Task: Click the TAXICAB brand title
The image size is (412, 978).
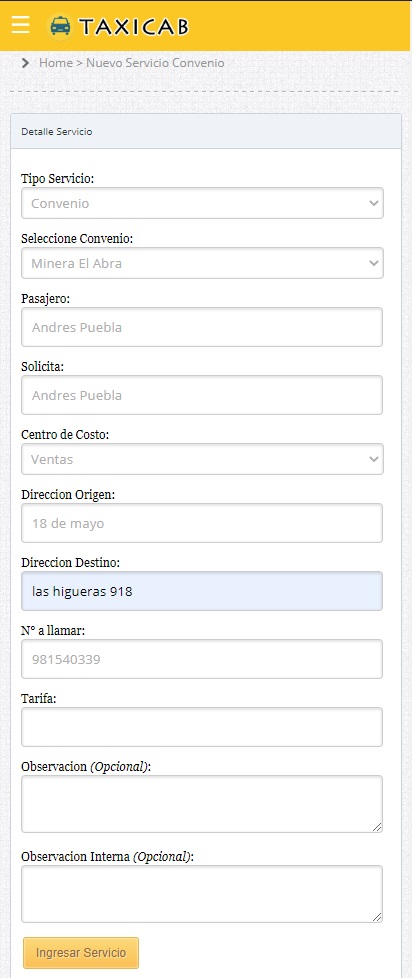Action: click(x=133, y=27)
